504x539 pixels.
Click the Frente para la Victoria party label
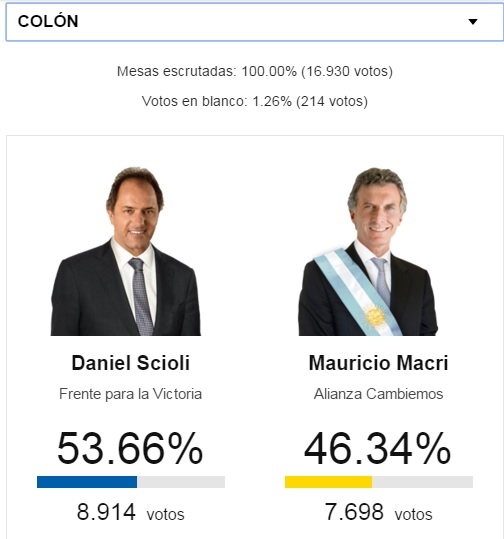131,394
